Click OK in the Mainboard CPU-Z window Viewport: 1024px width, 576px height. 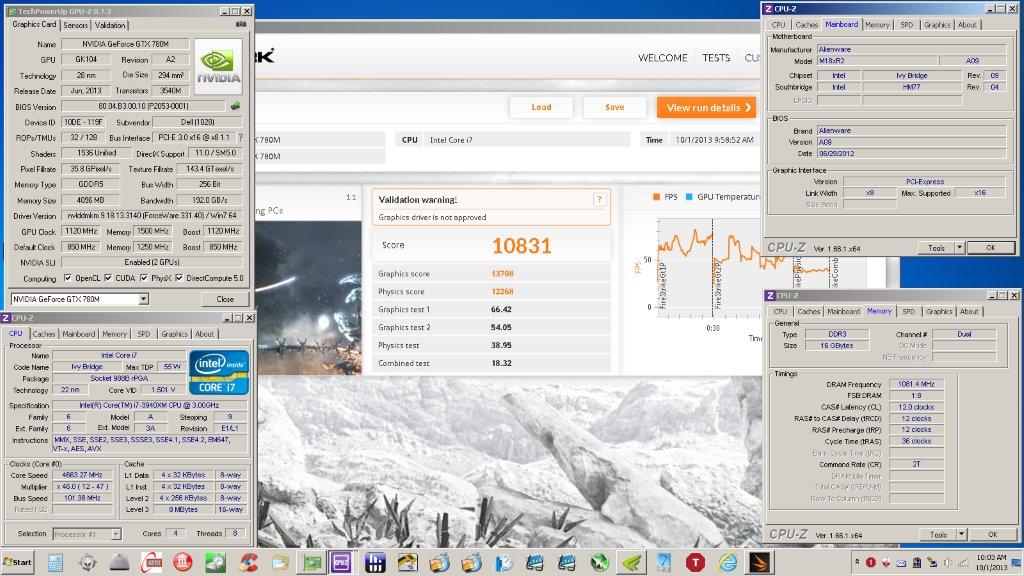(x=991, y=248)
